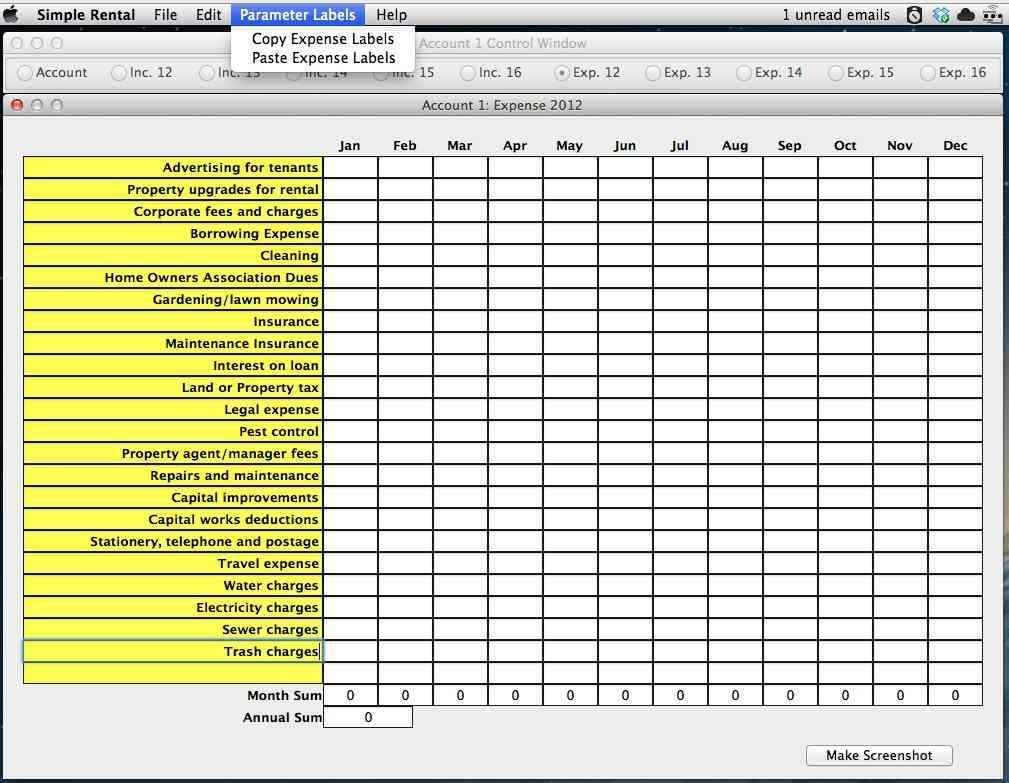This screenshot has height=783, width=1009.
Task: Open the File menu
Action: pos(165,14)
